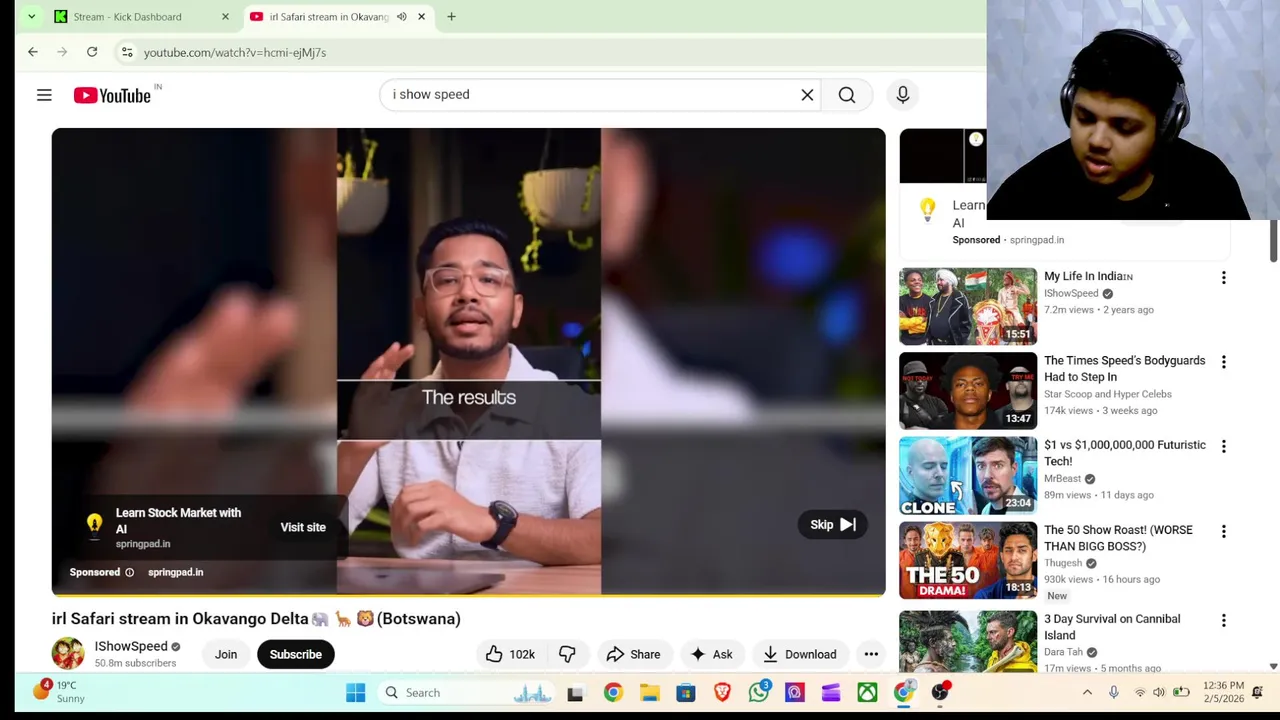Open the IShowSpeed channel name link
Viewport: 1280px width, 720px height.
point(131,646)
